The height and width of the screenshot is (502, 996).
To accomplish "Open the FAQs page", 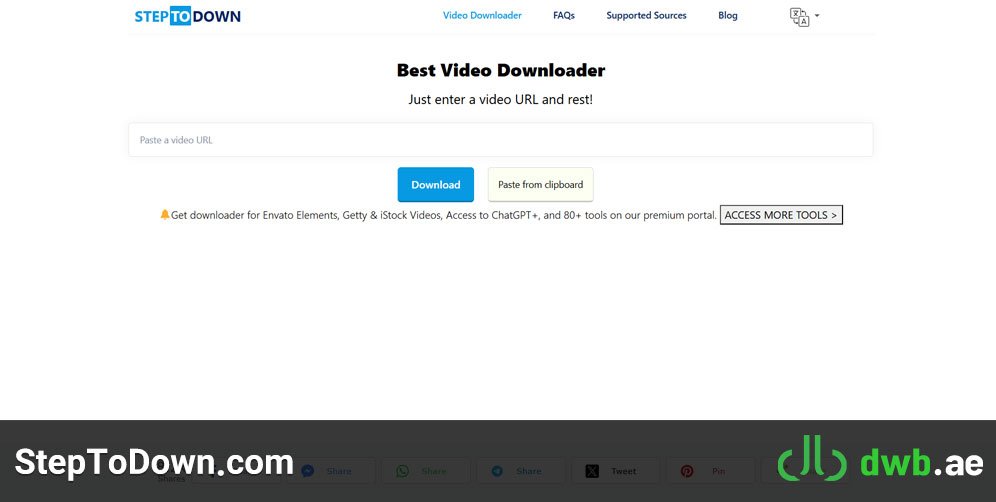I will tap(563, 15).
